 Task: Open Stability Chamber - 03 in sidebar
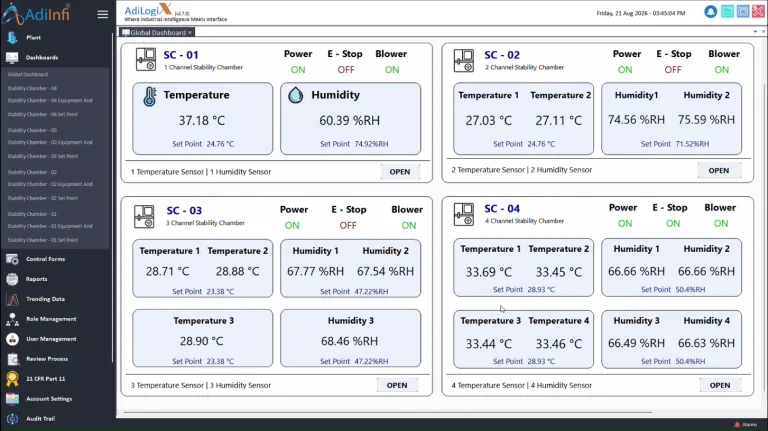pos(32,130)
